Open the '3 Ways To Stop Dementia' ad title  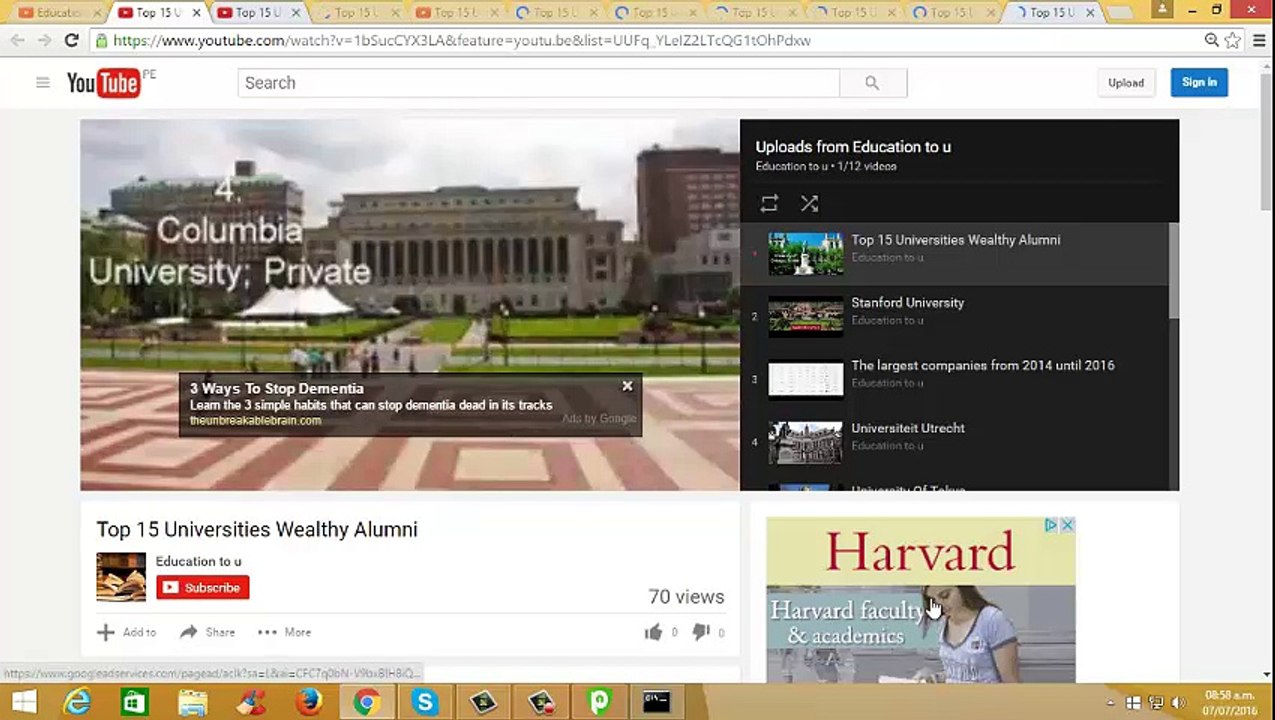tap(277, 388)
